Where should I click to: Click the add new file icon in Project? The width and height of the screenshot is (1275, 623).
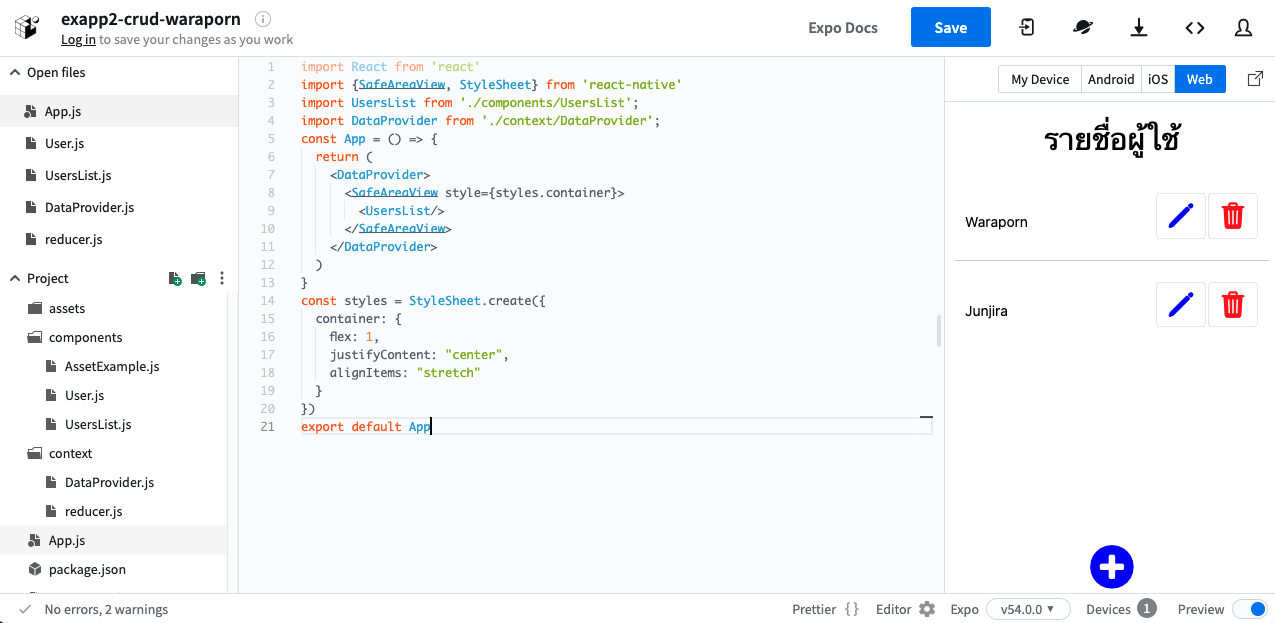coord(175,279)
